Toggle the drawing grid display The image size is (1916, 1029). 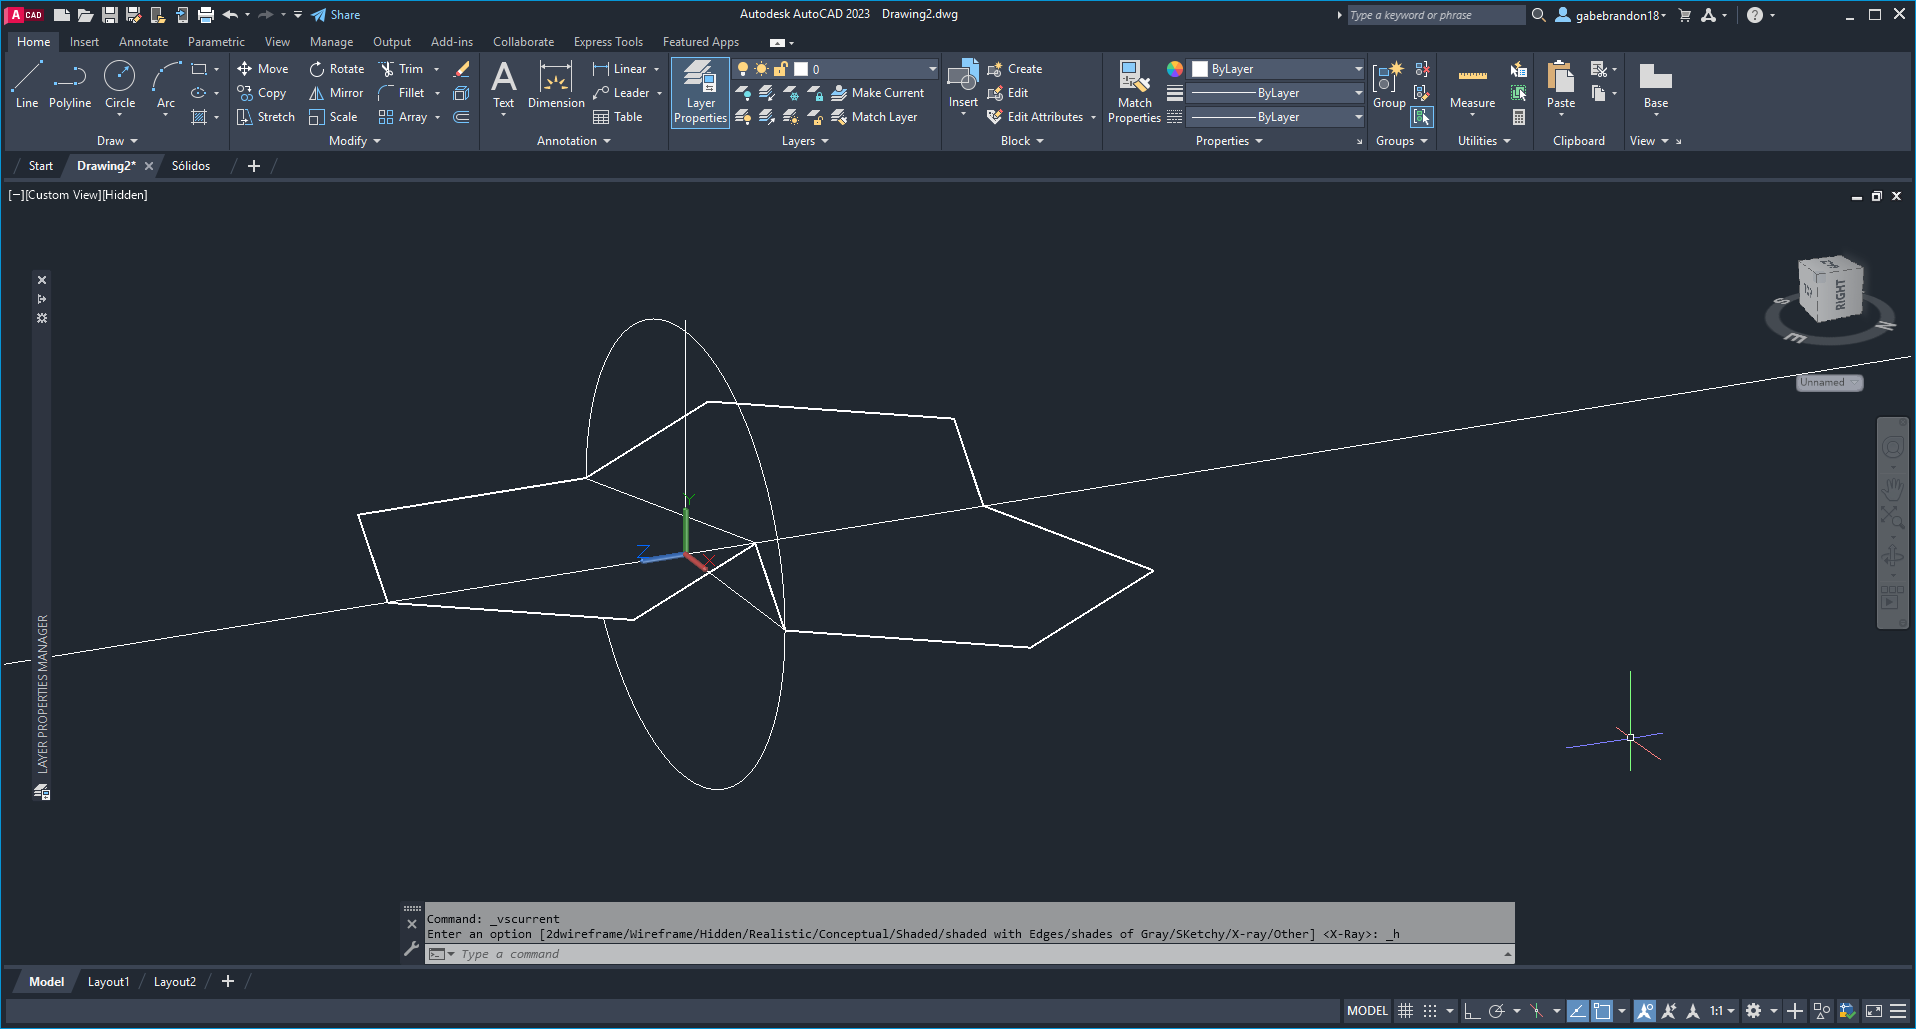1405,1011
